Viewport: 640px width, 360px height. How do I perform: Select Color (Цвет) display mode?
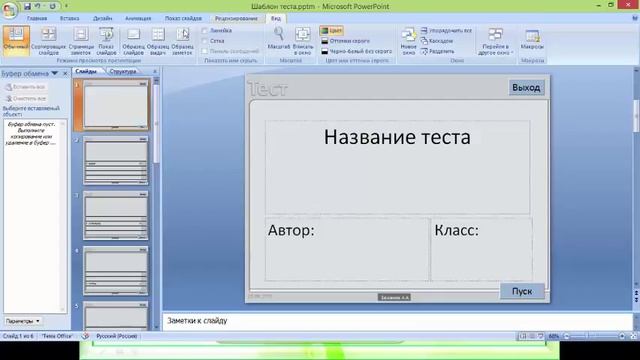[x=331, y=31]
